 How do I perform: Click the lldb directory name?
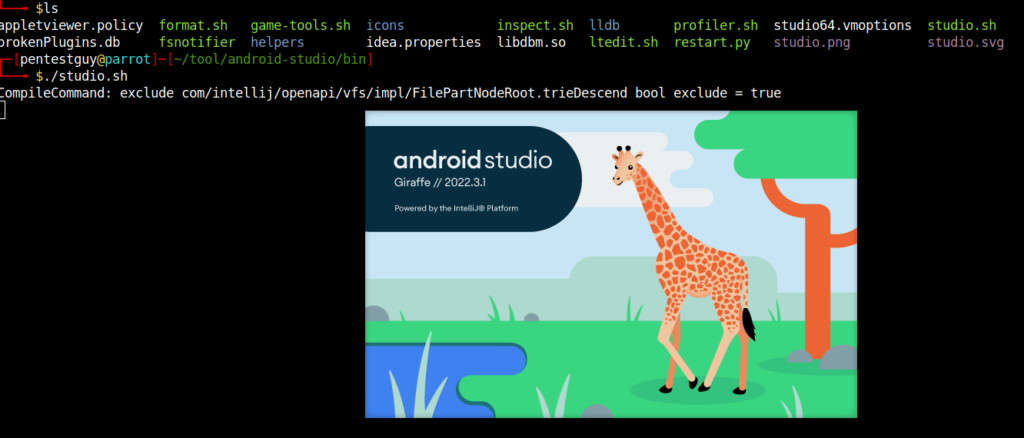tap(605, 26)
